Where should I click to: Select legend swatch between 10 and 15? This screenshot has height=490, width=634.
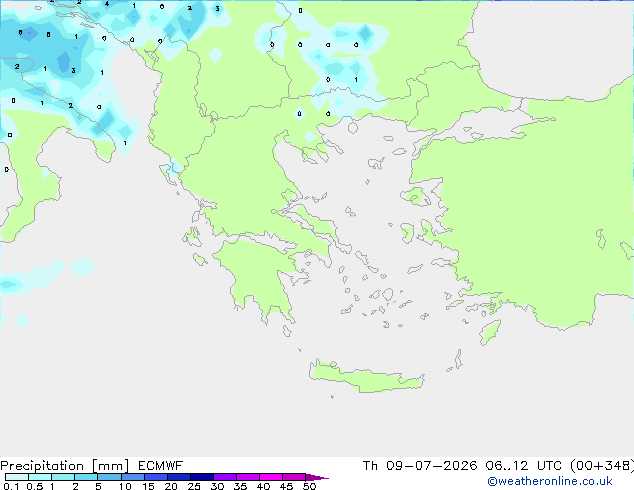pos(132,477)
